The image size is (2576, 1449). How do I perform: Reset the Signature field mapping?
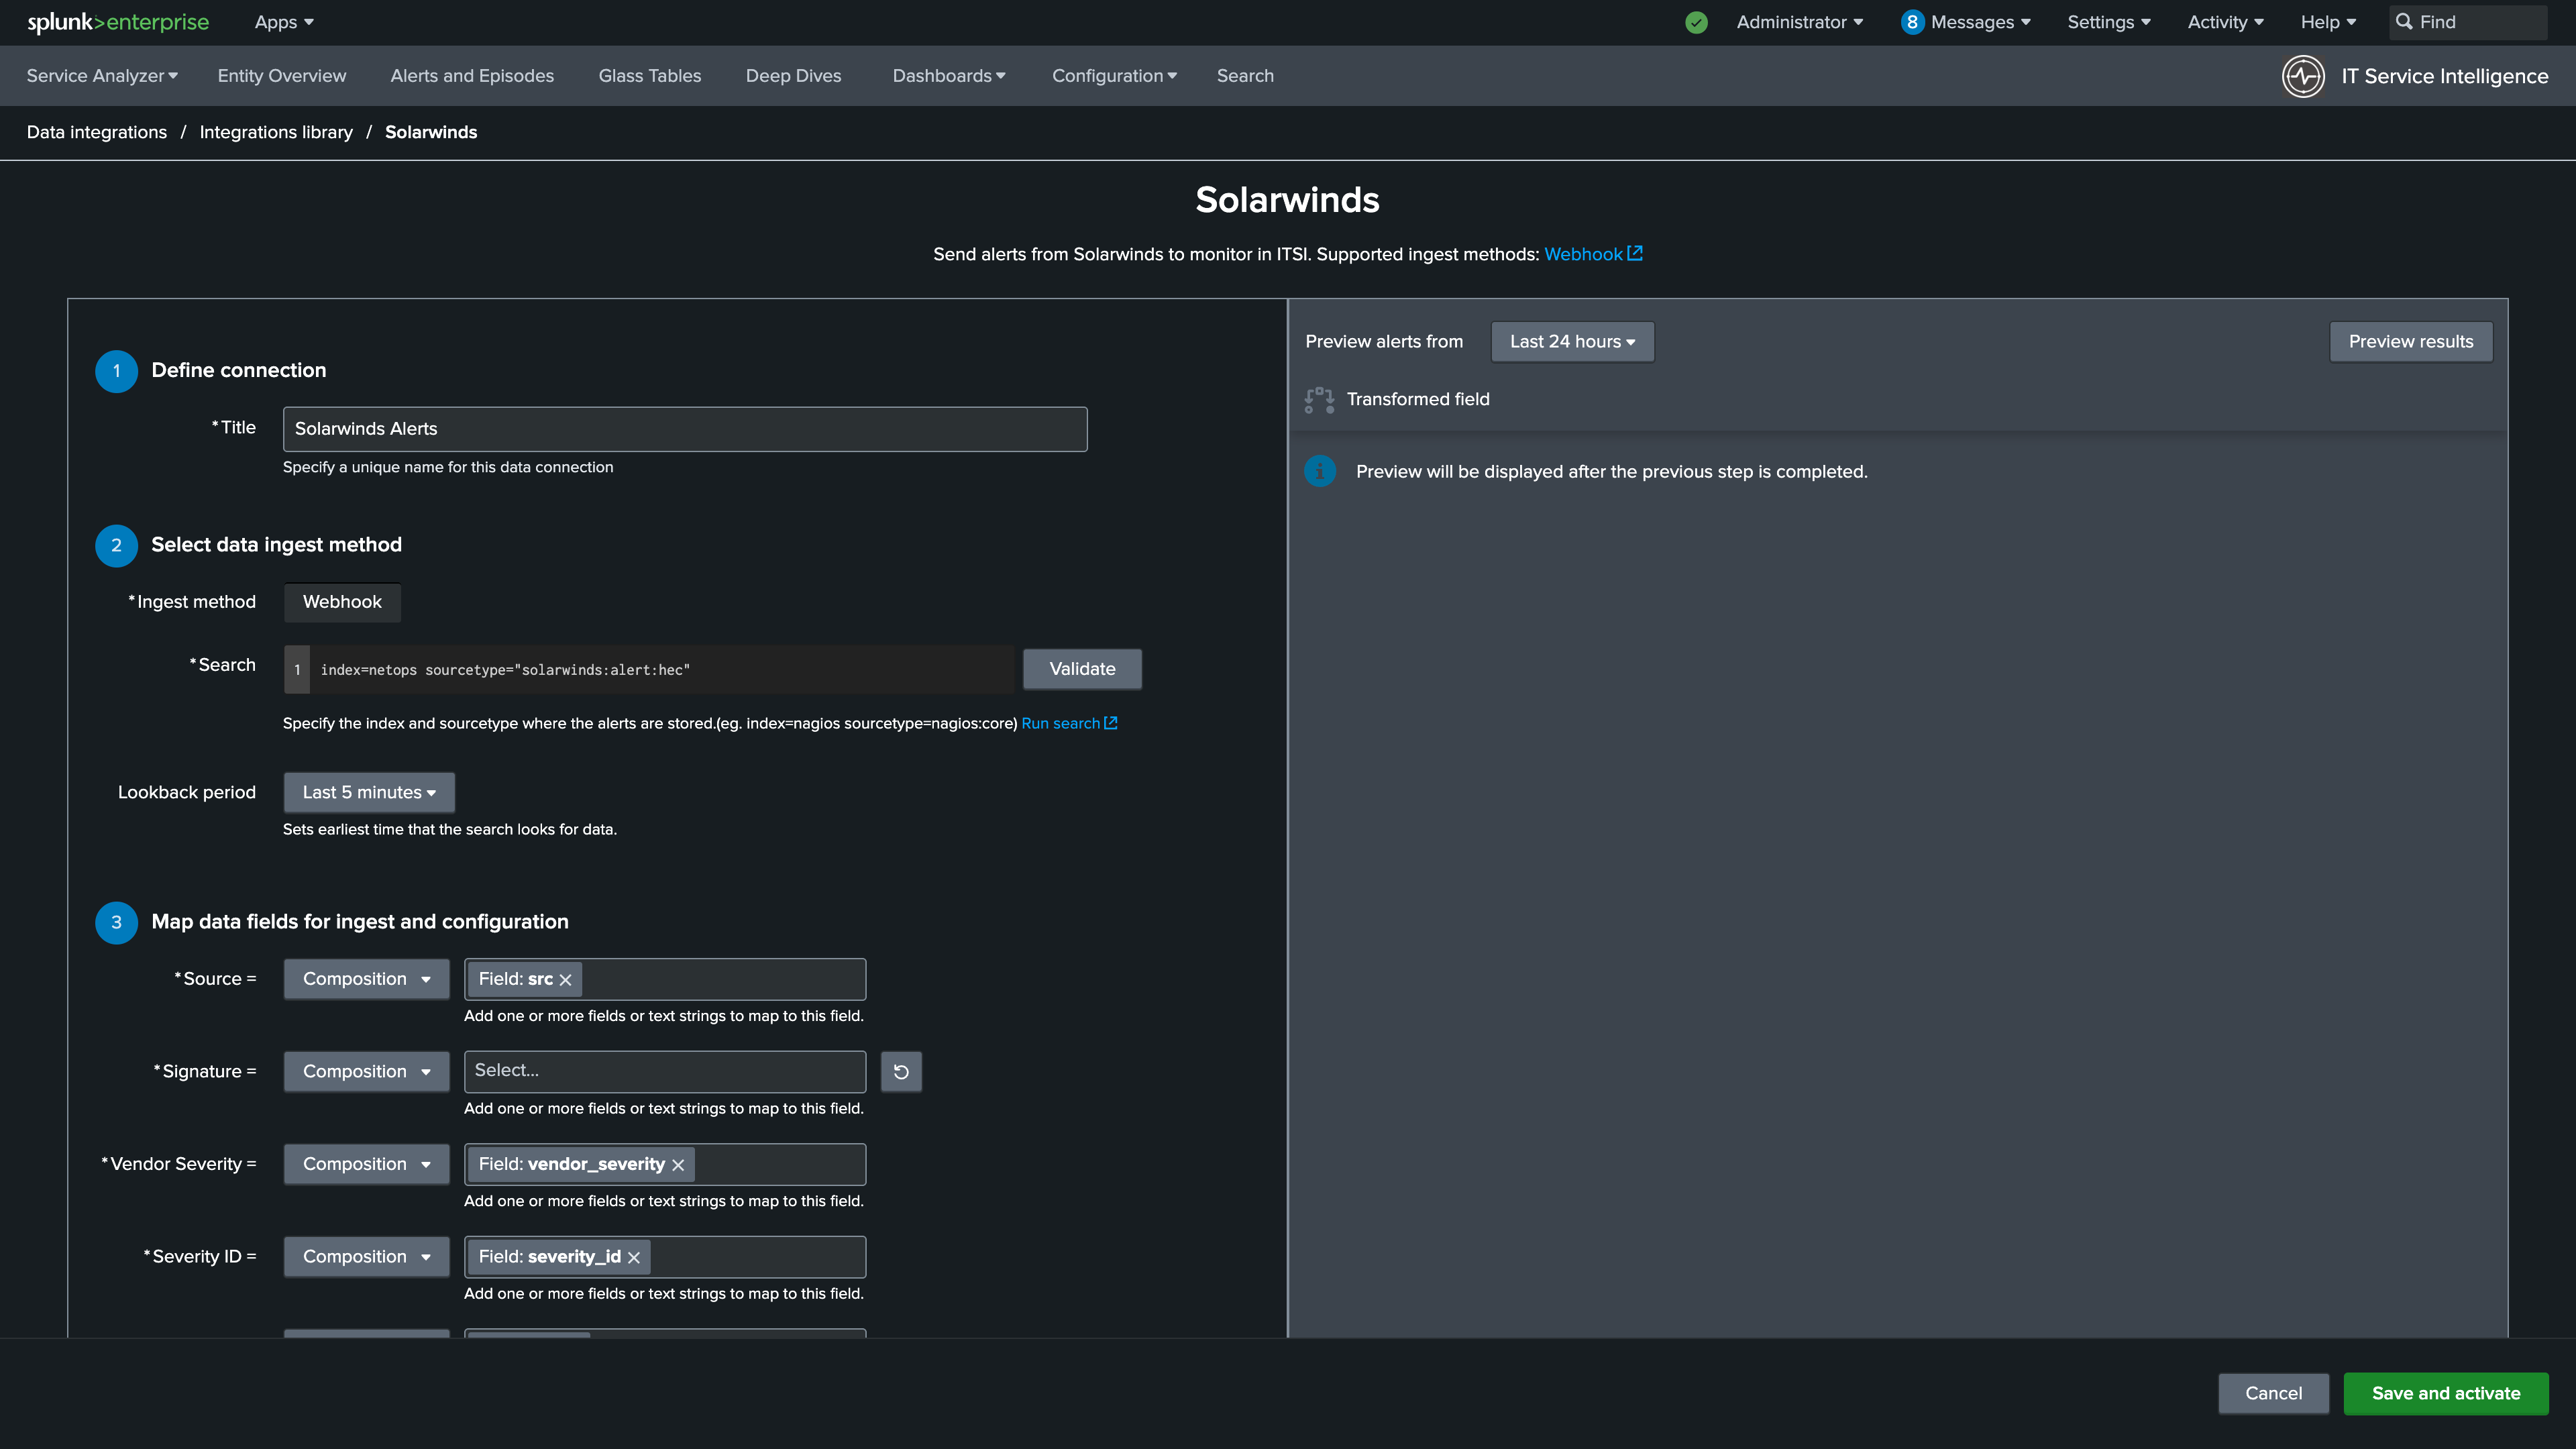(901, 1071)
